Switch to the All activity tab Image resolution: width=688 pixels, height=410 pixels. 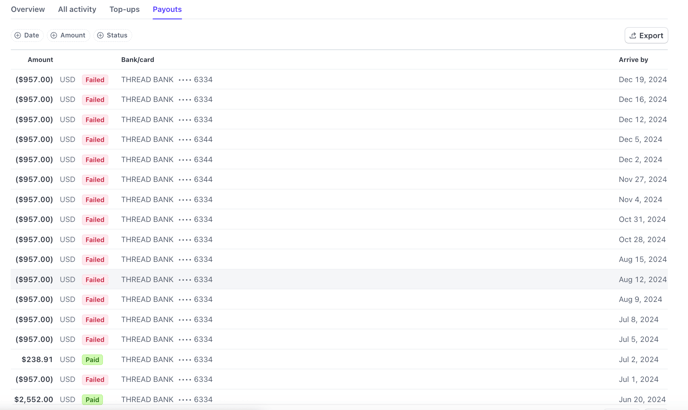click(x=77, y=9)
